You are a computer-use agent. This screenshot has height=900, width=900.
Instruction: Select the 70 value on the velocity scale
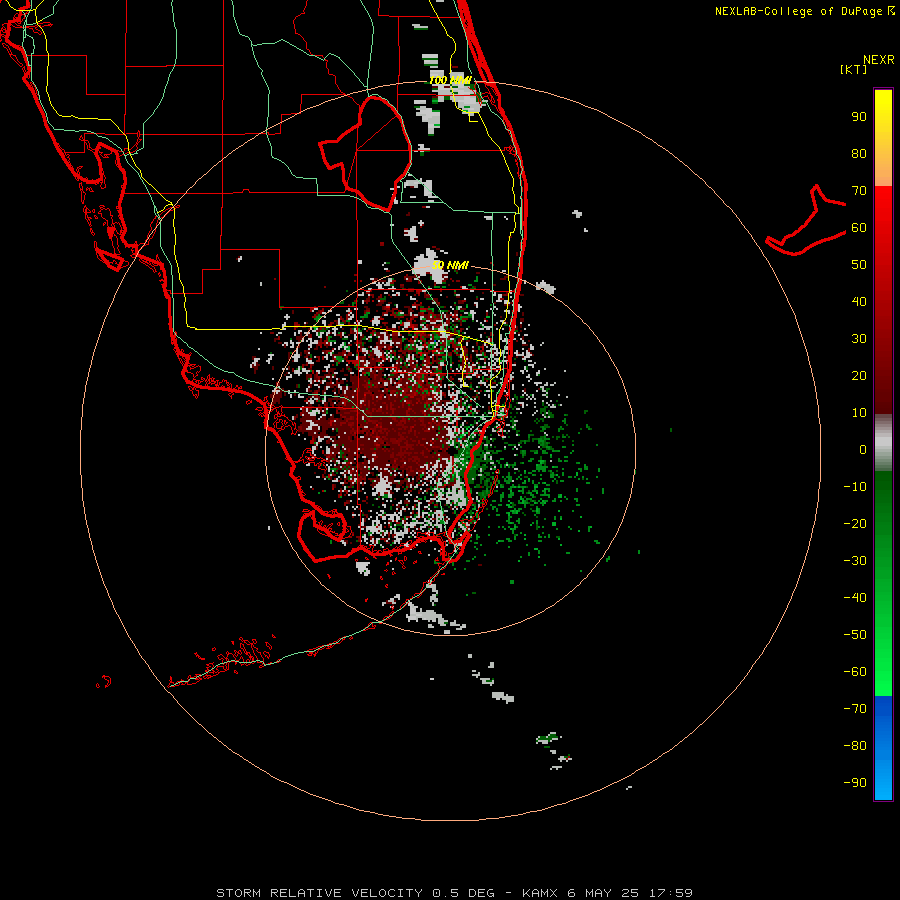pos(859,191)
